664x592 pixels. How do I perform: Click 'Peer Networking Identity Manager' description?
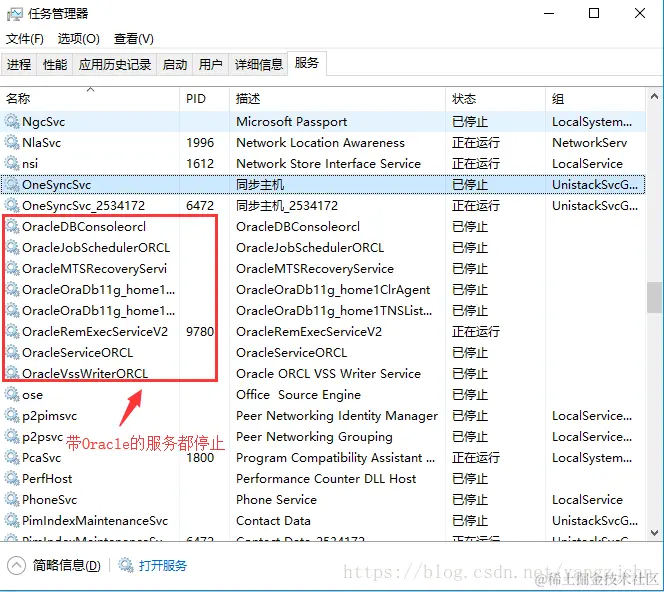click(x=337, y=415)
